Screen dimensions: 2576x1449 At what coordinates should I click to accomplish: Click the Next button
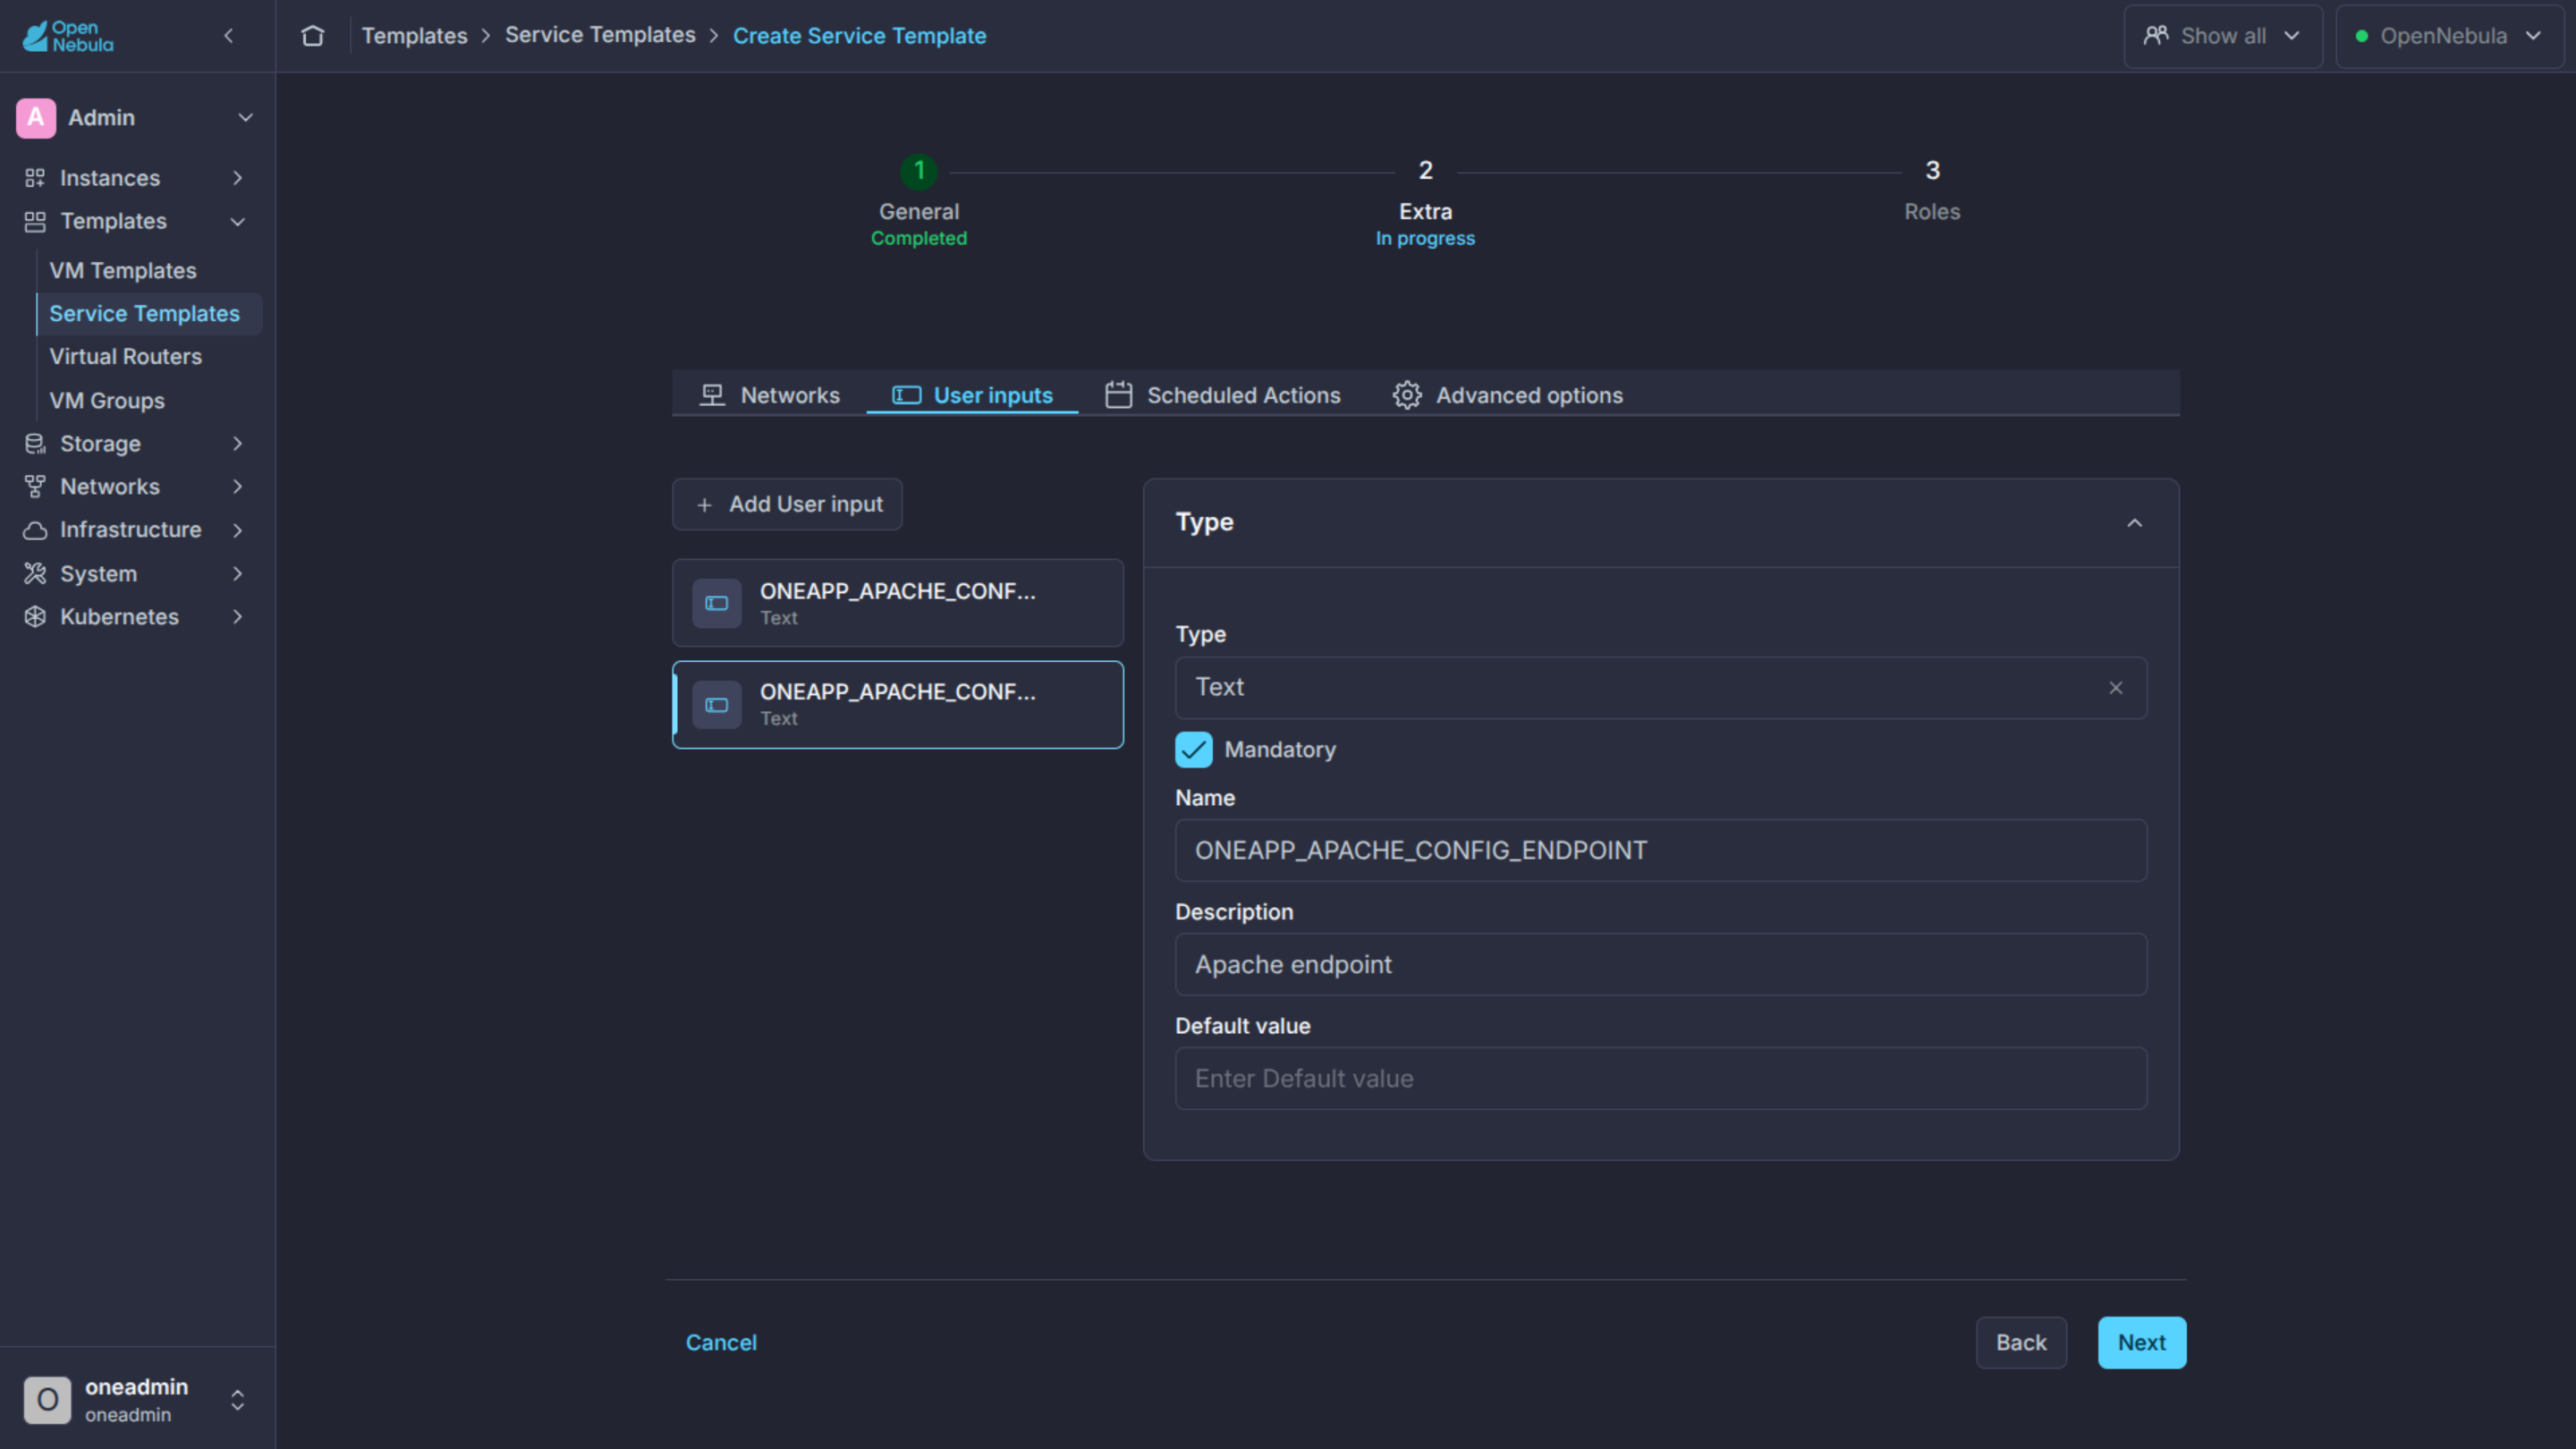(2142, 1343)
